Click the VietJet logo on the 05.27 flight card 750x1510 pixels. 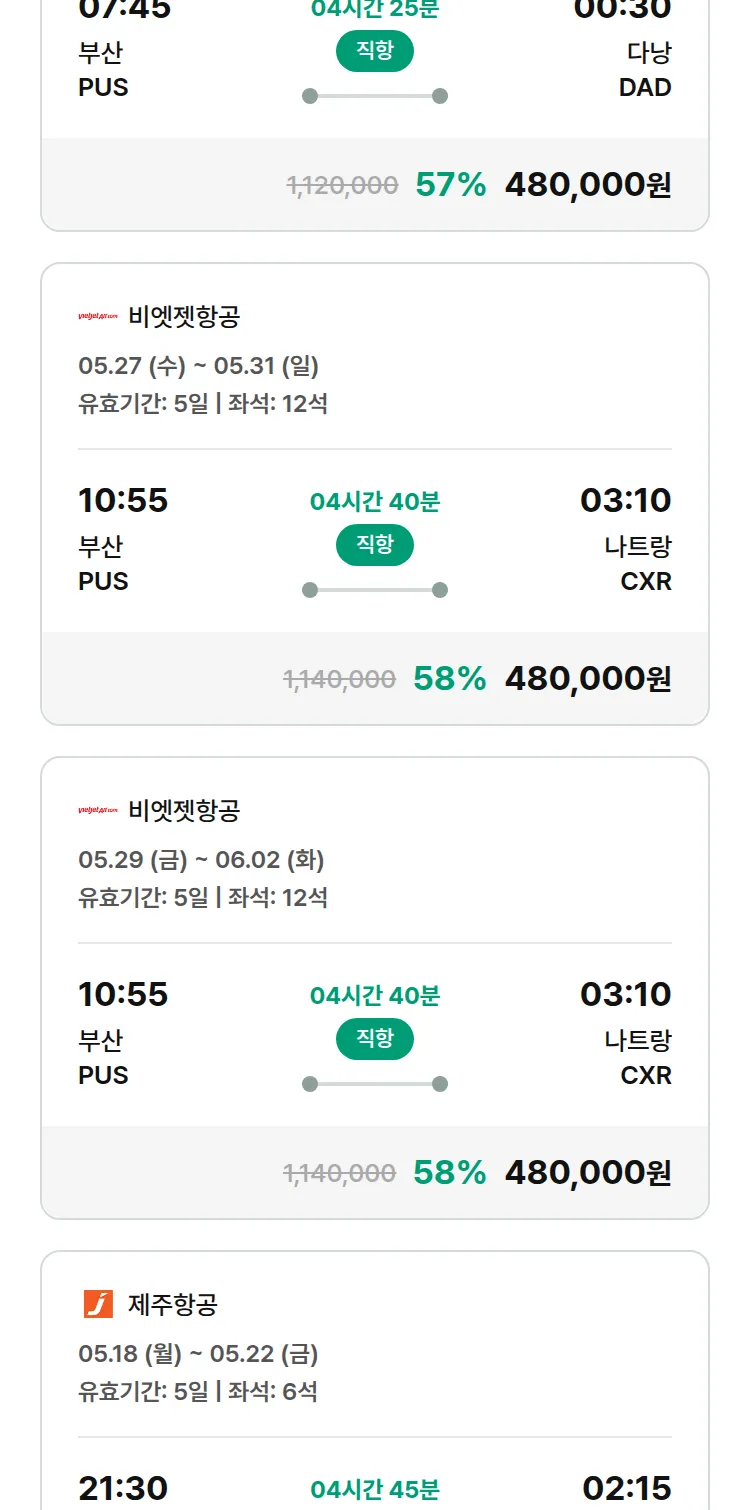coord(98,317)
